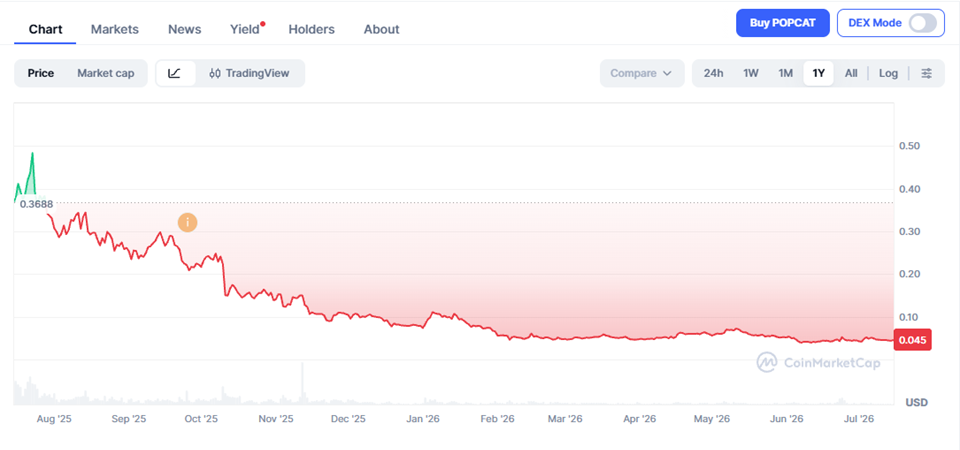Expand the Compare dropdown
Image resolution: width=960 pixels, height=450 pixels.
click(x=642, y=73)
